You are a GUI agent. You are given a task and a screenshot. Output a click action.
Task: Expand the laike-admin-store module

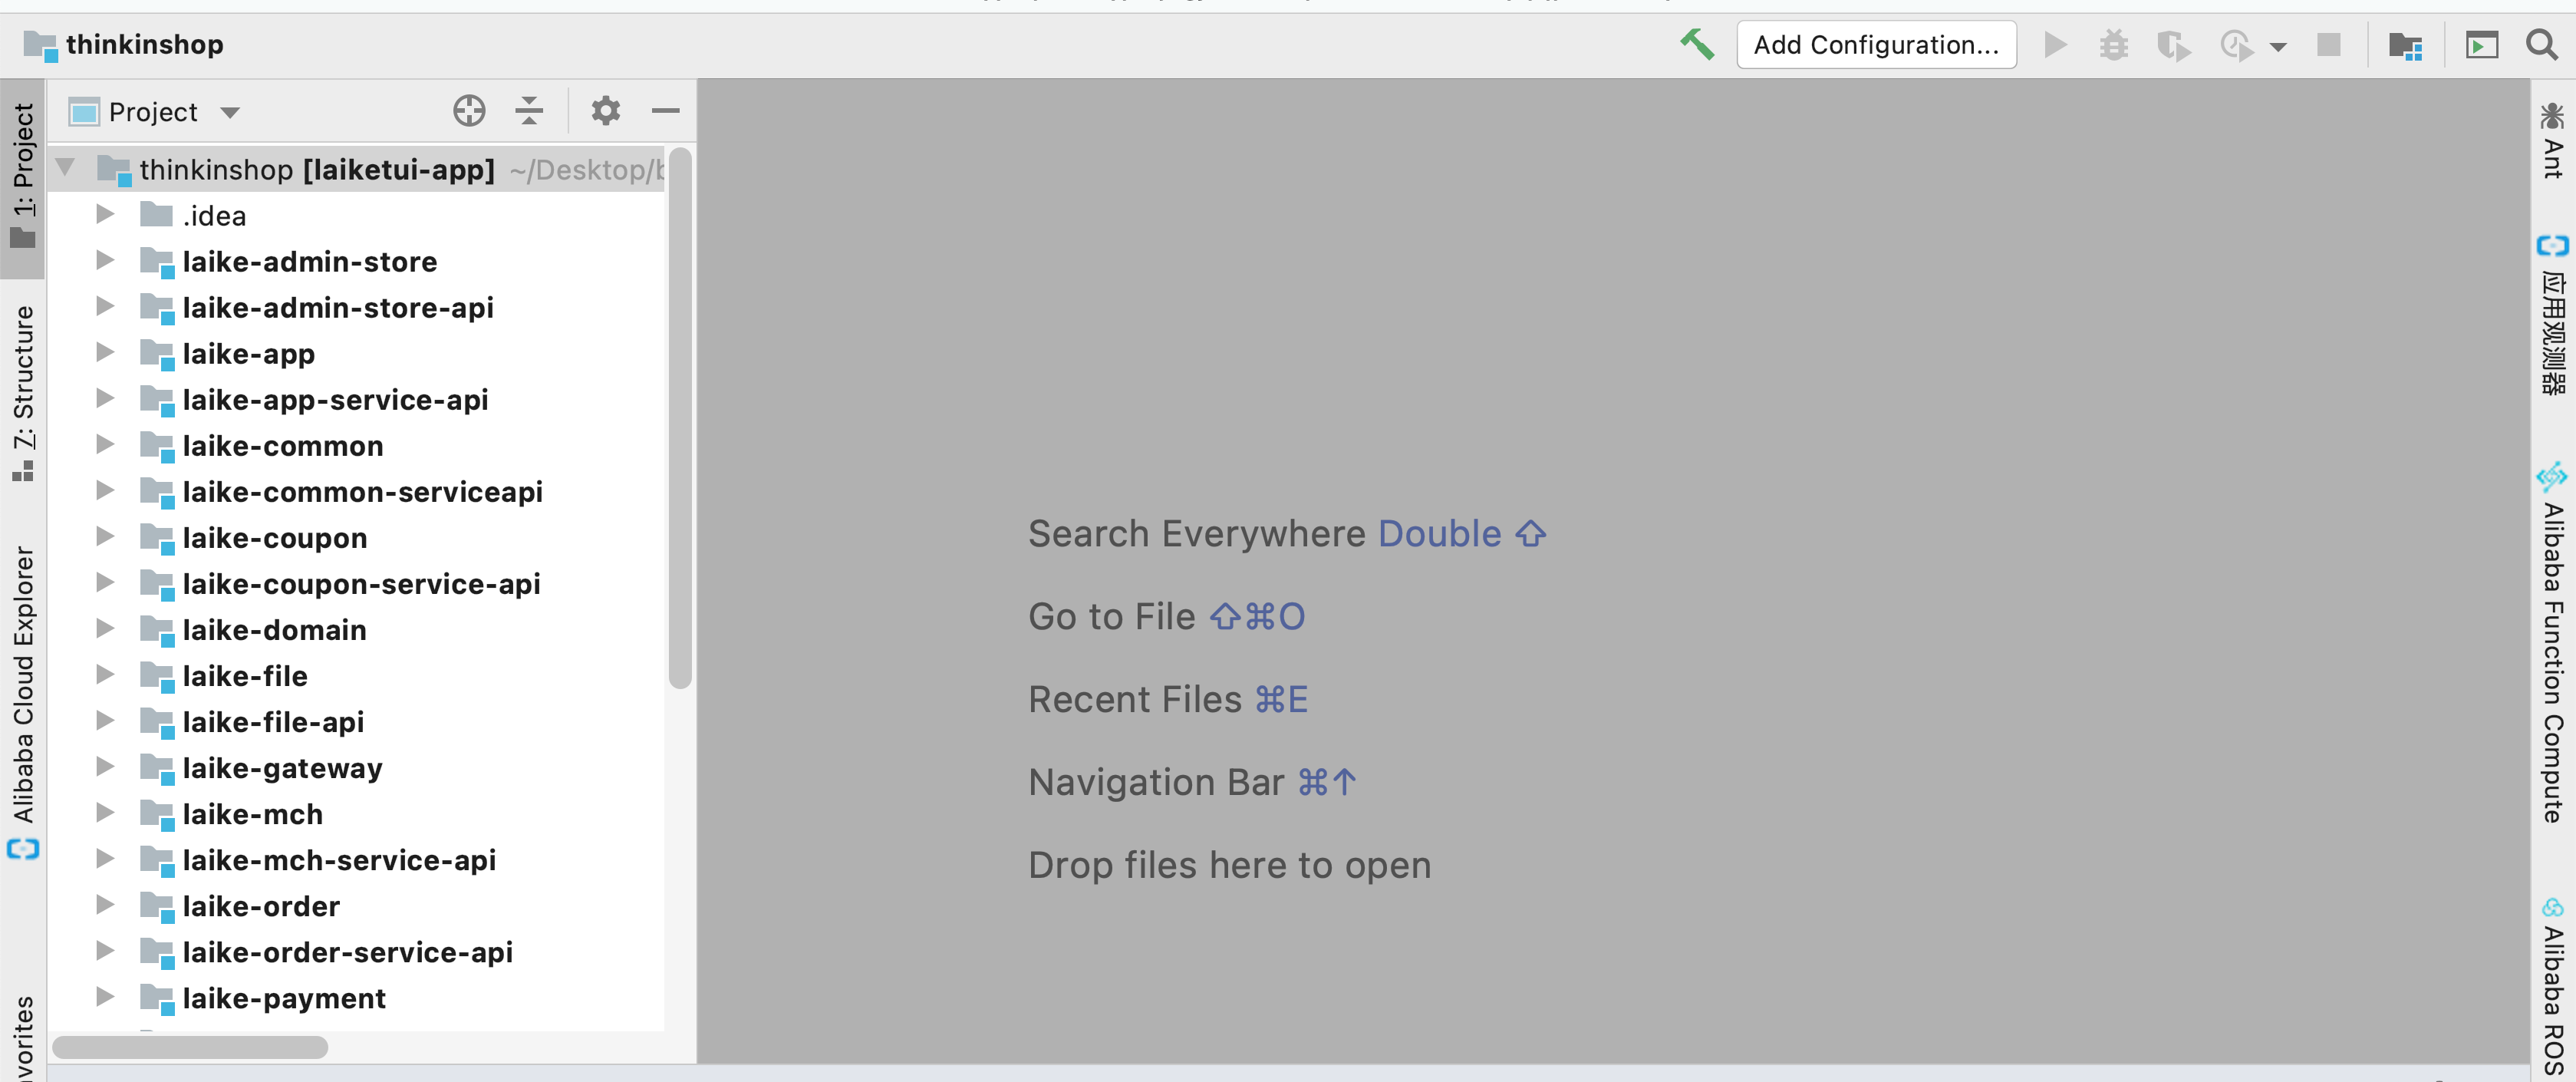(104, 260)
